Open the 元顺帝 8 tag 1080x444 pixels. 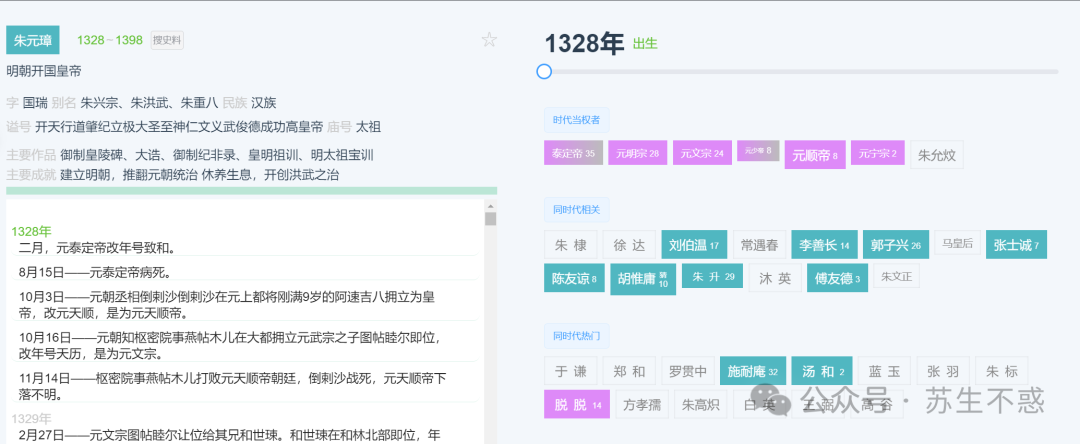click(815, 155)
